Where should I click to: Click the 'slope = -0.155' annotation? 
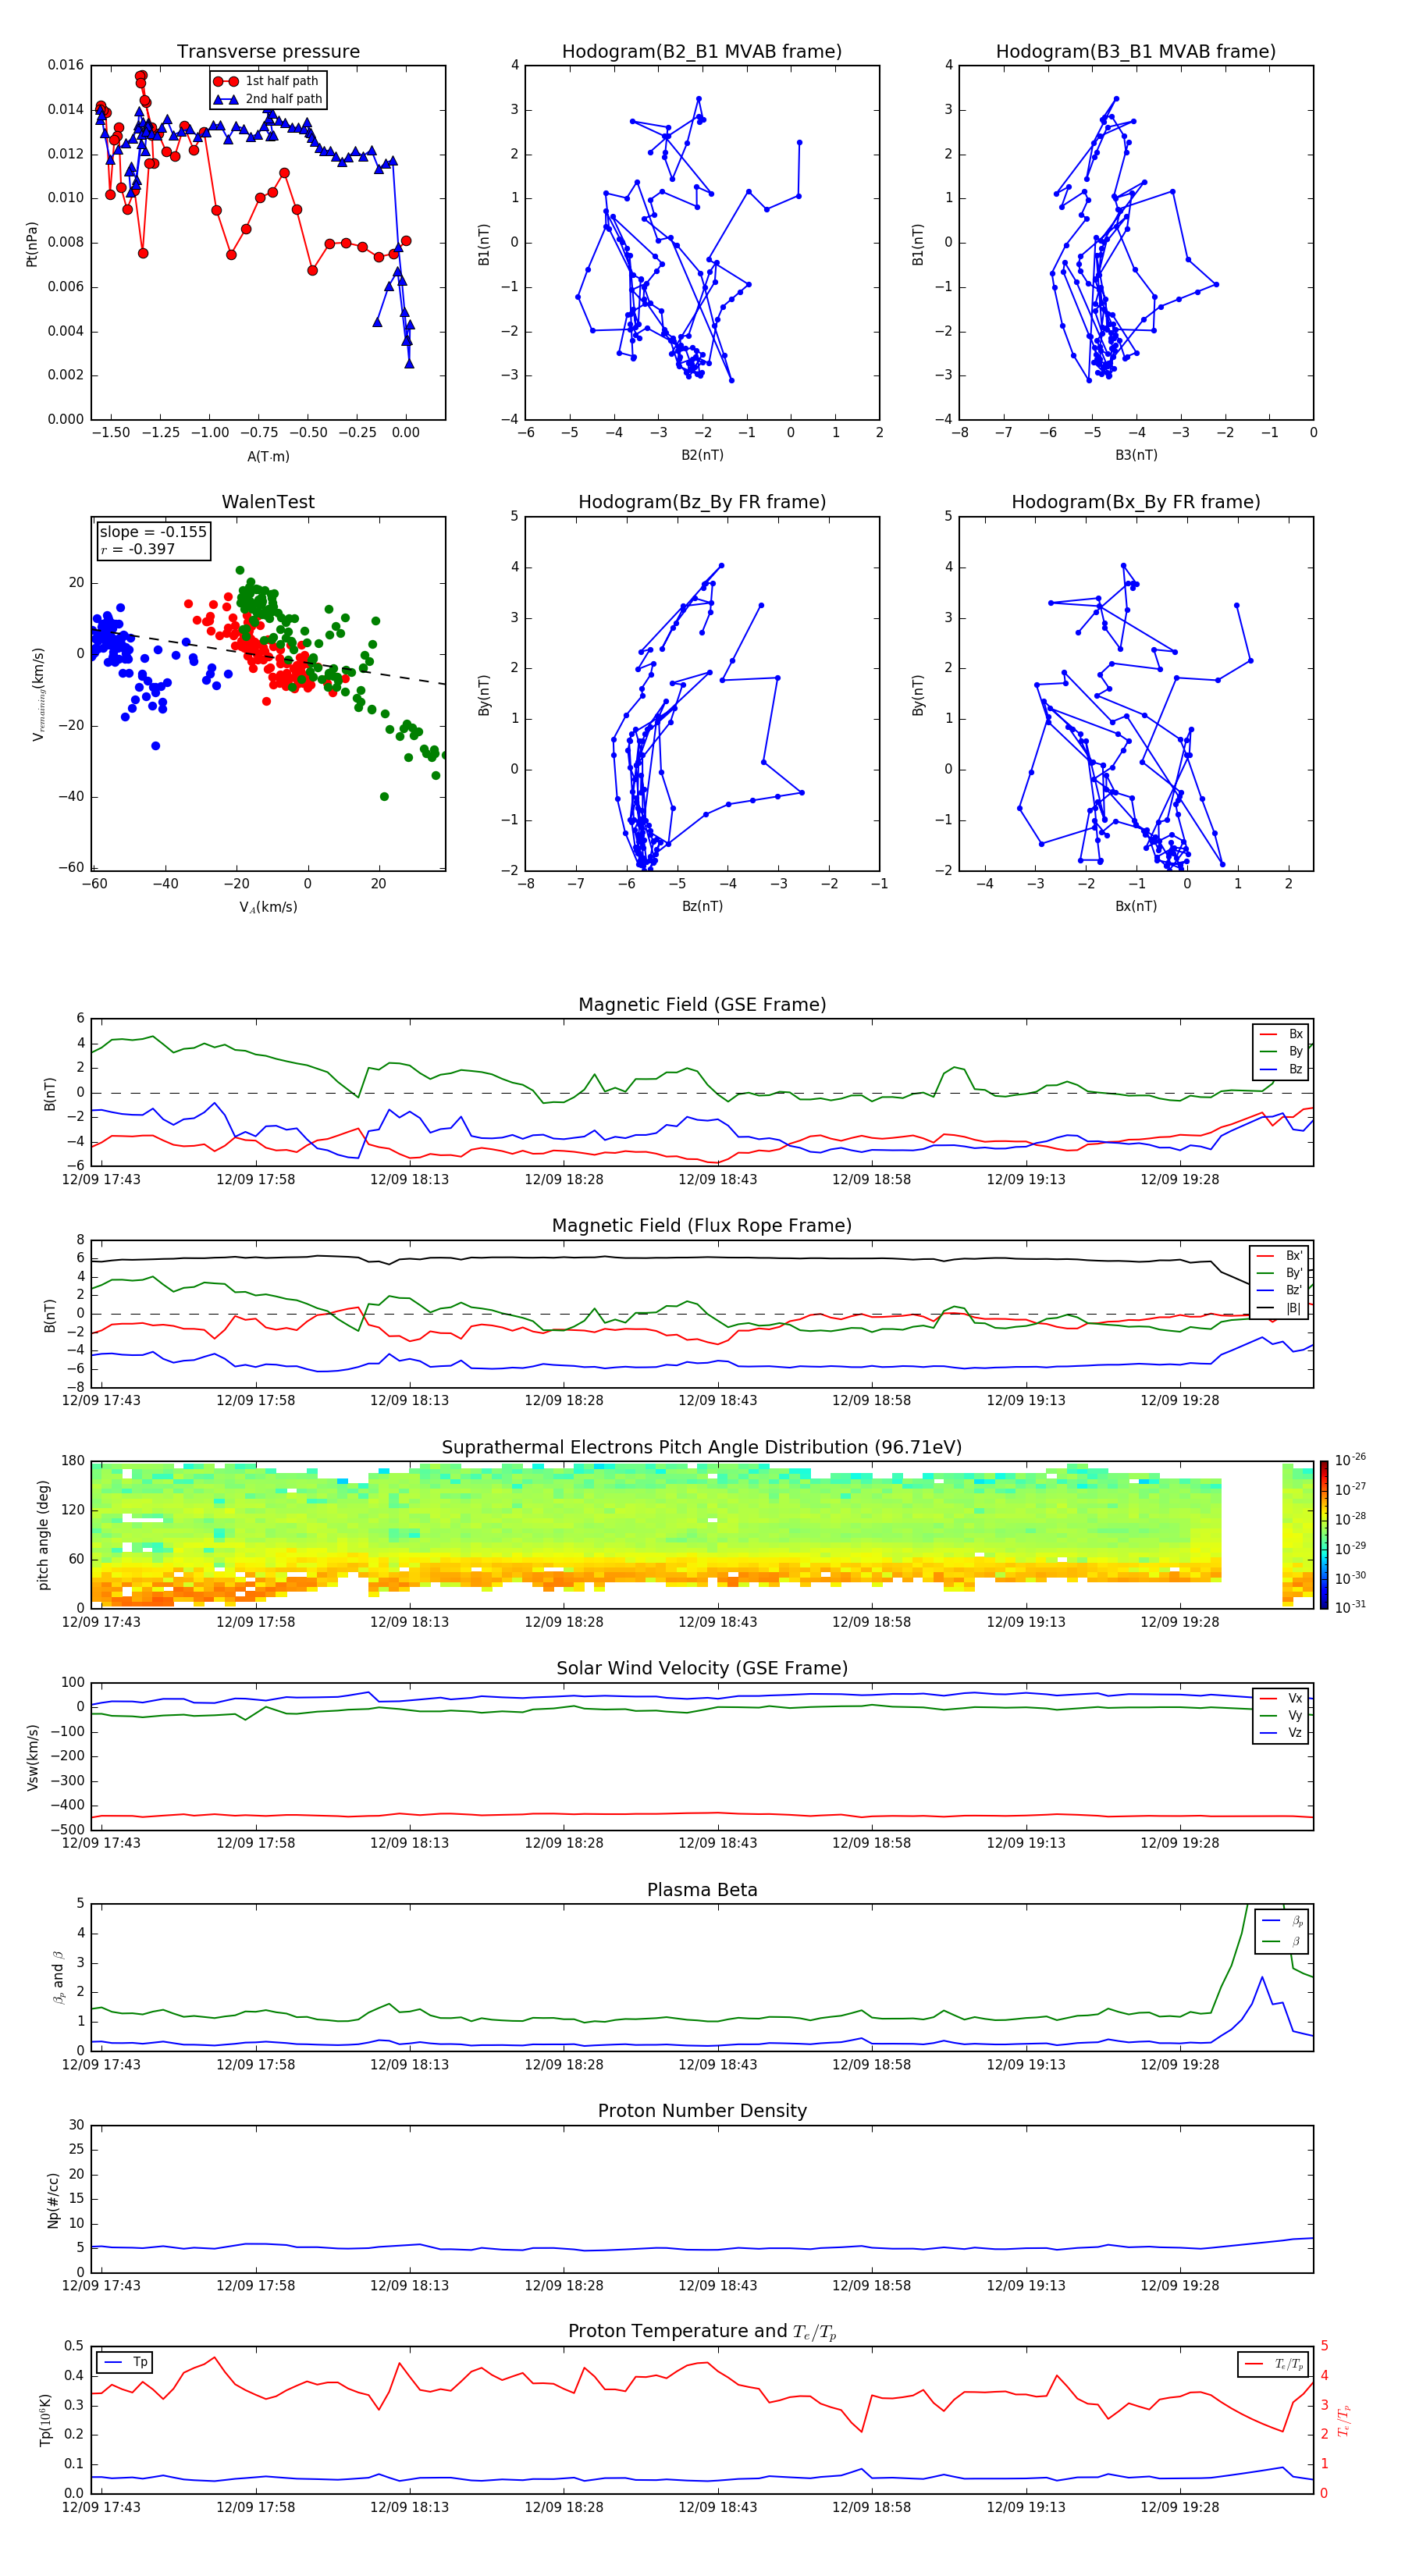tap(153, 532)
